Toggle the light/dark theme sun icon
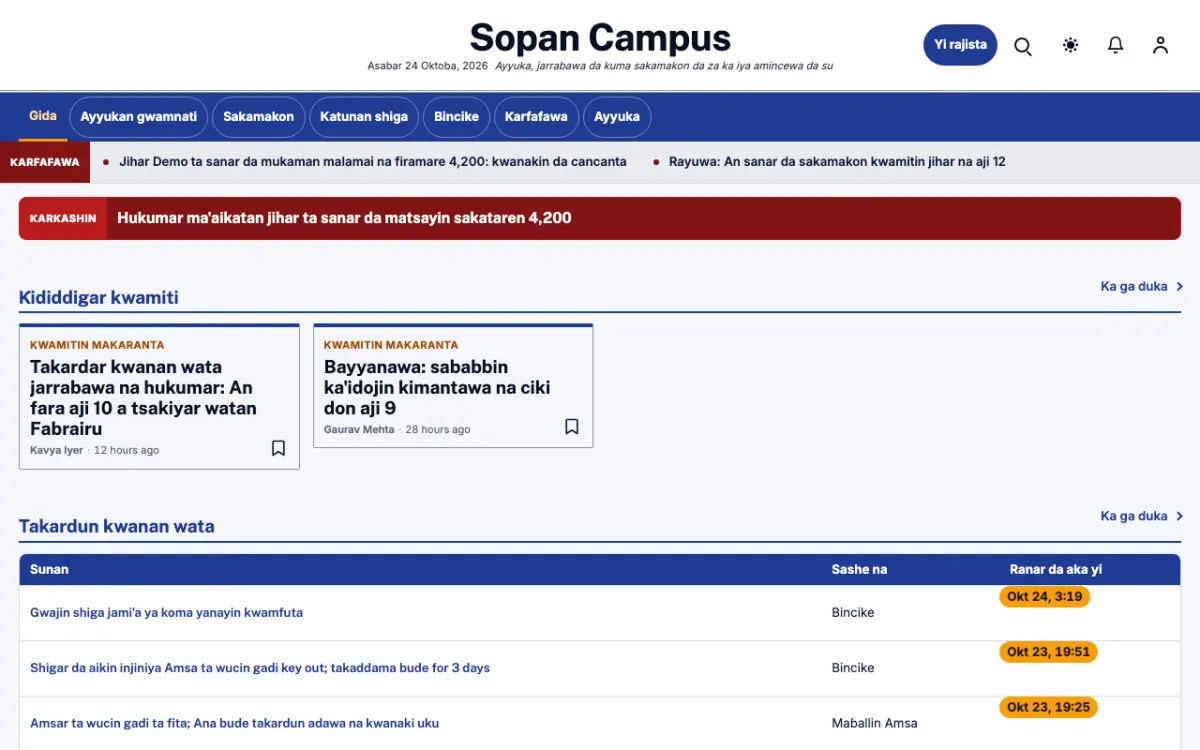1200x750 pixels. coord(1071,45)
